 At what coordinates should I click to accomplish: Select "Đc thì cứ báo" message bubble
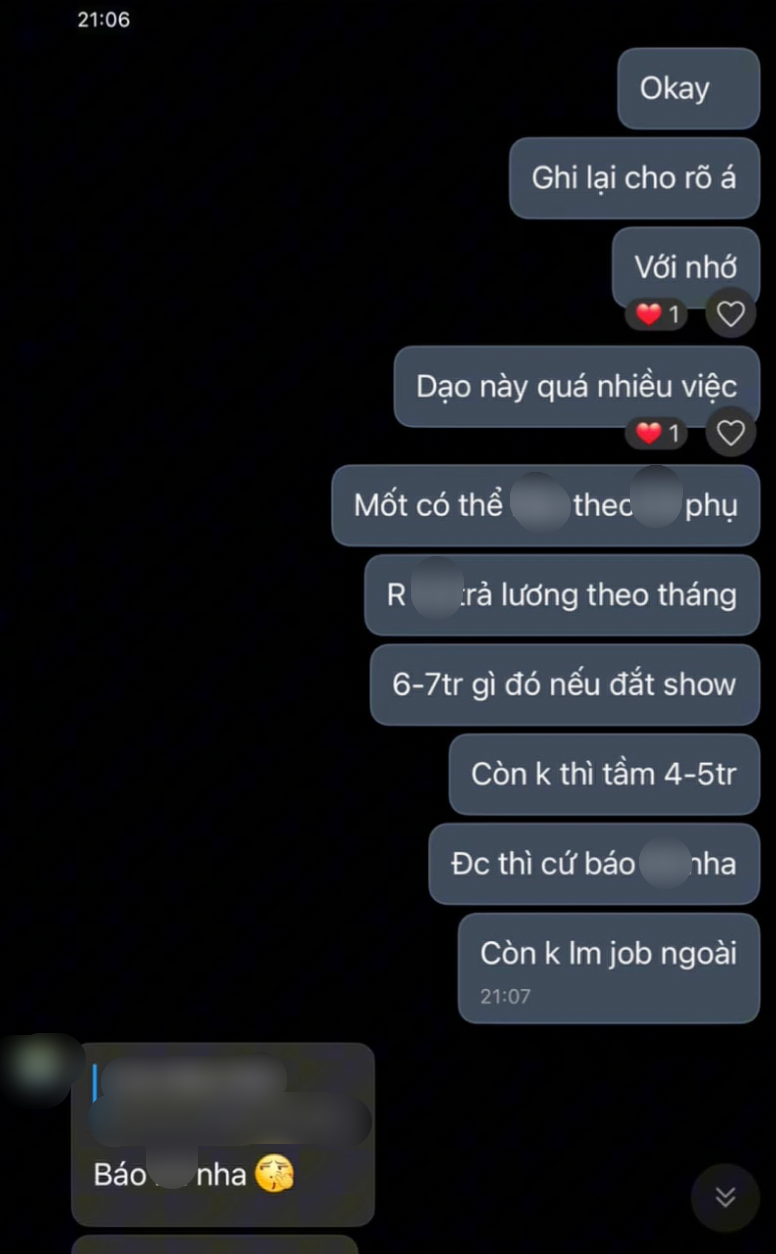594,864
